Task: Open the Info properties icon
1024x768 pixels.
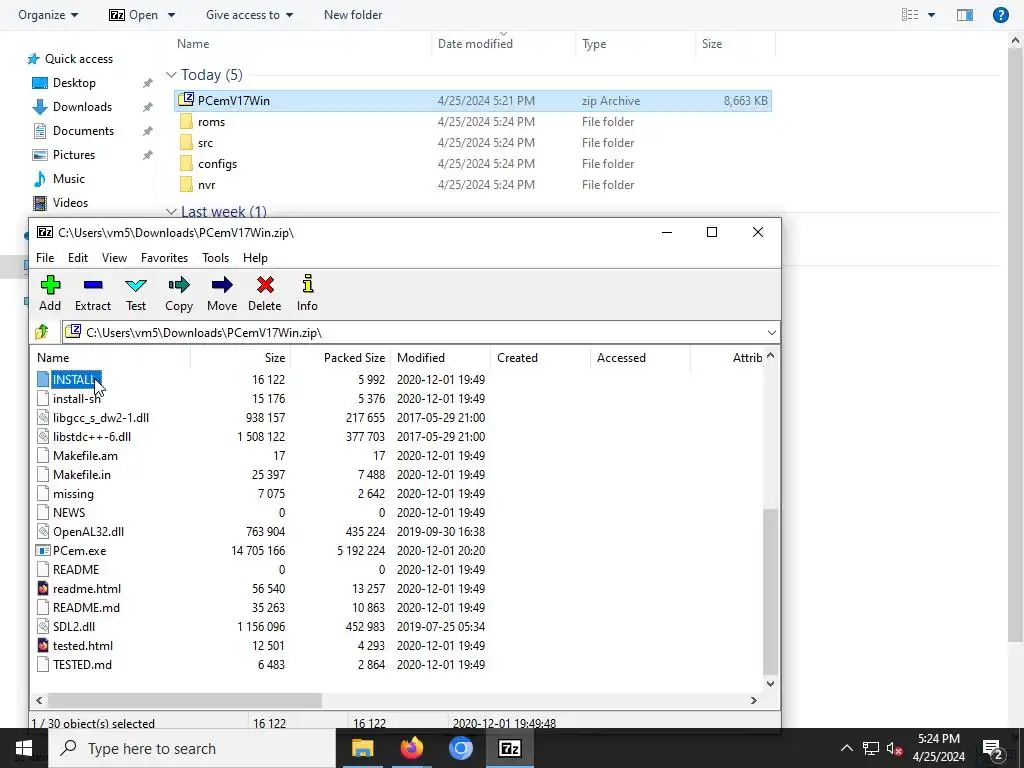Action: [307, 293]
